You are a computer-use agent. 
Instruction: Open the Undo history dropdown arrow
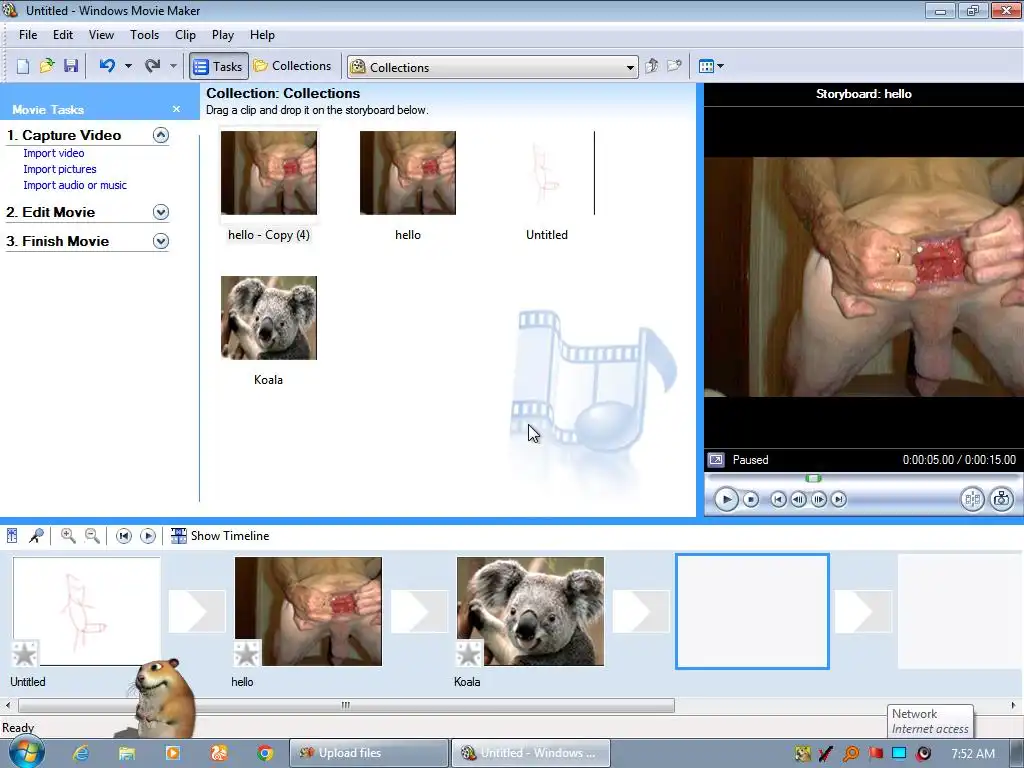tap(128, 66)
